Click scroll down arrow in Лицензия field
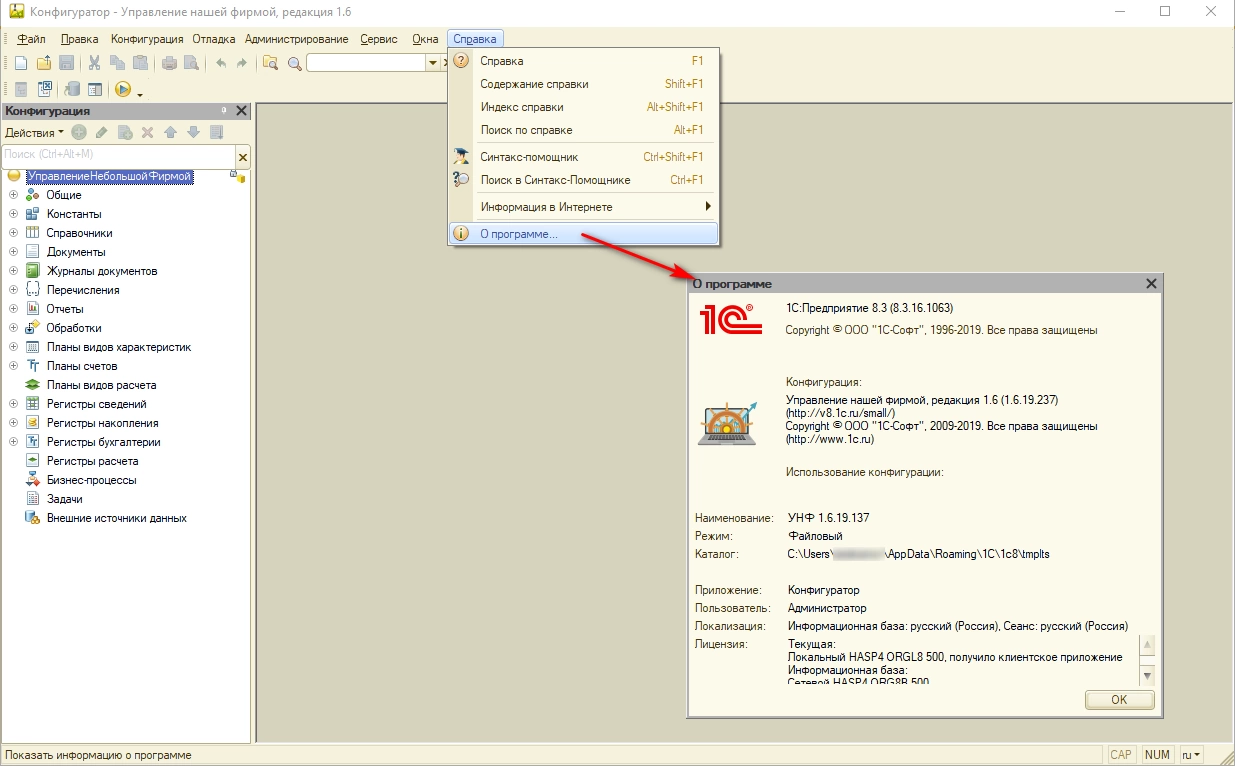 (x=1147, y=675)
